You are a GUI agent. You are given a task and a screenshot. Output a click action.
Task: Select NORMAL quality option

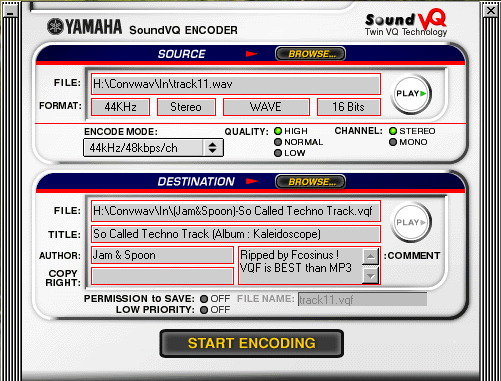click(x=298, y=142)
